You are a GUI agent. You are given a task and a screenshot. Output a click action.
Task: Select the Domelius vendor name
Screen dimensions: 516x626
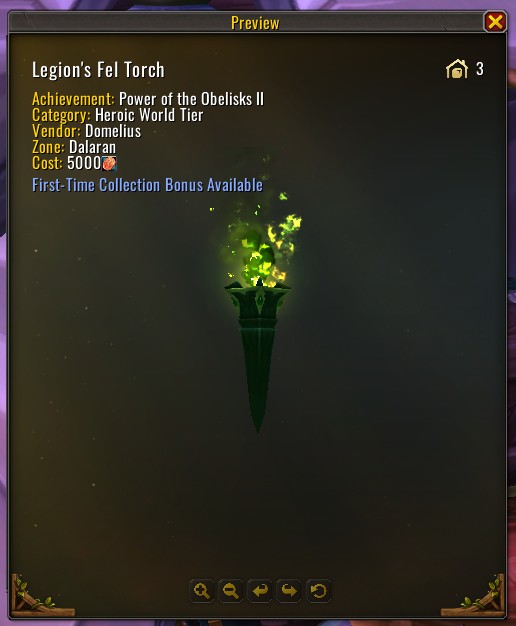113,131
